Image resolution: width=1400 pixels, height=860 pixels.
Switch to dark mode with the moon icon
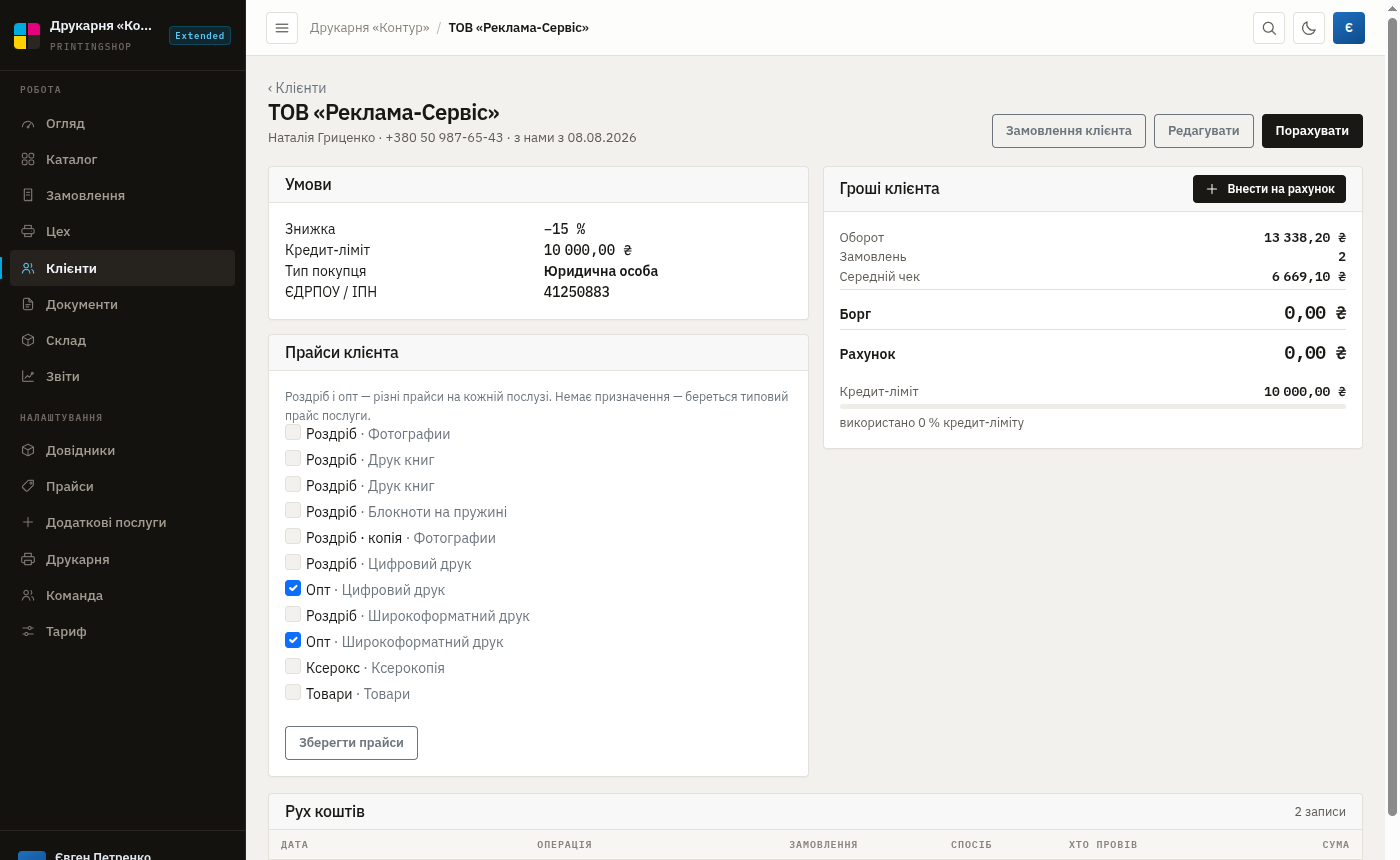click(1309, 28)
